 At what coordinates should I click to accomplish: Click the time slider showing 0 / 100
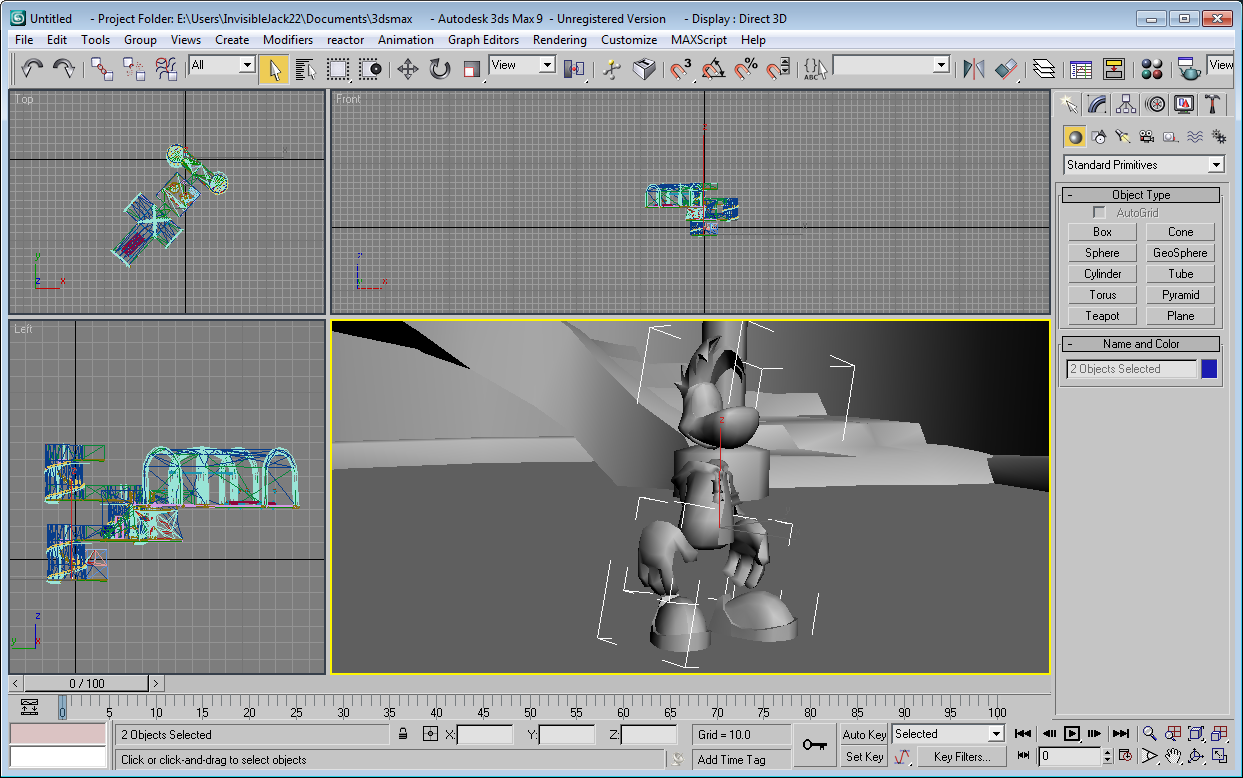tap(87, 684)
